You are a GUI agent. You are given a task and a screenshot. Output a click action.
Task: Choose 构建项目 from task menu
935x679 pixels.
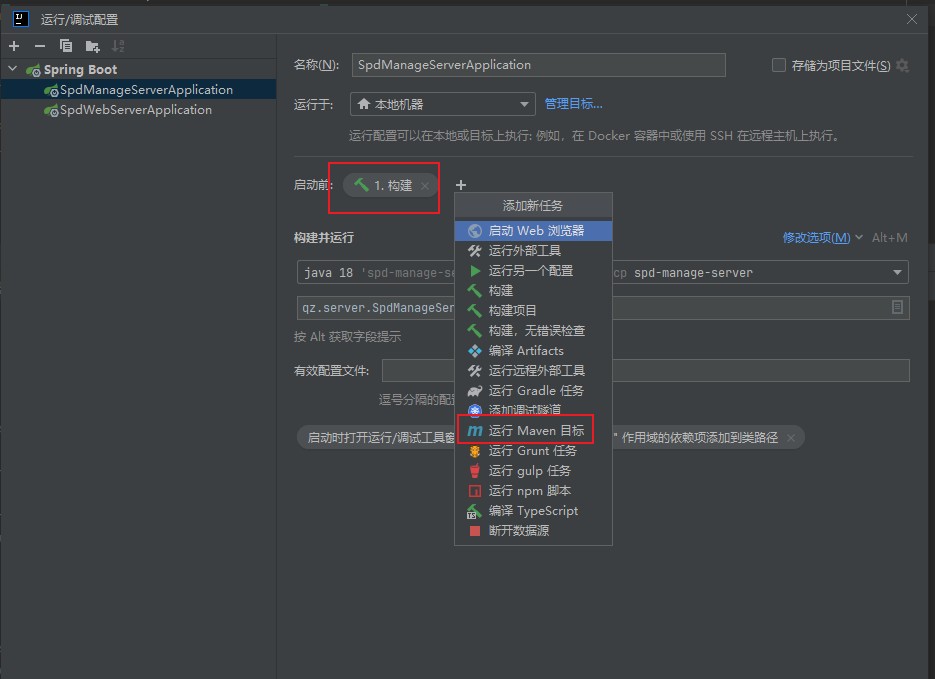tap(533, 311)
